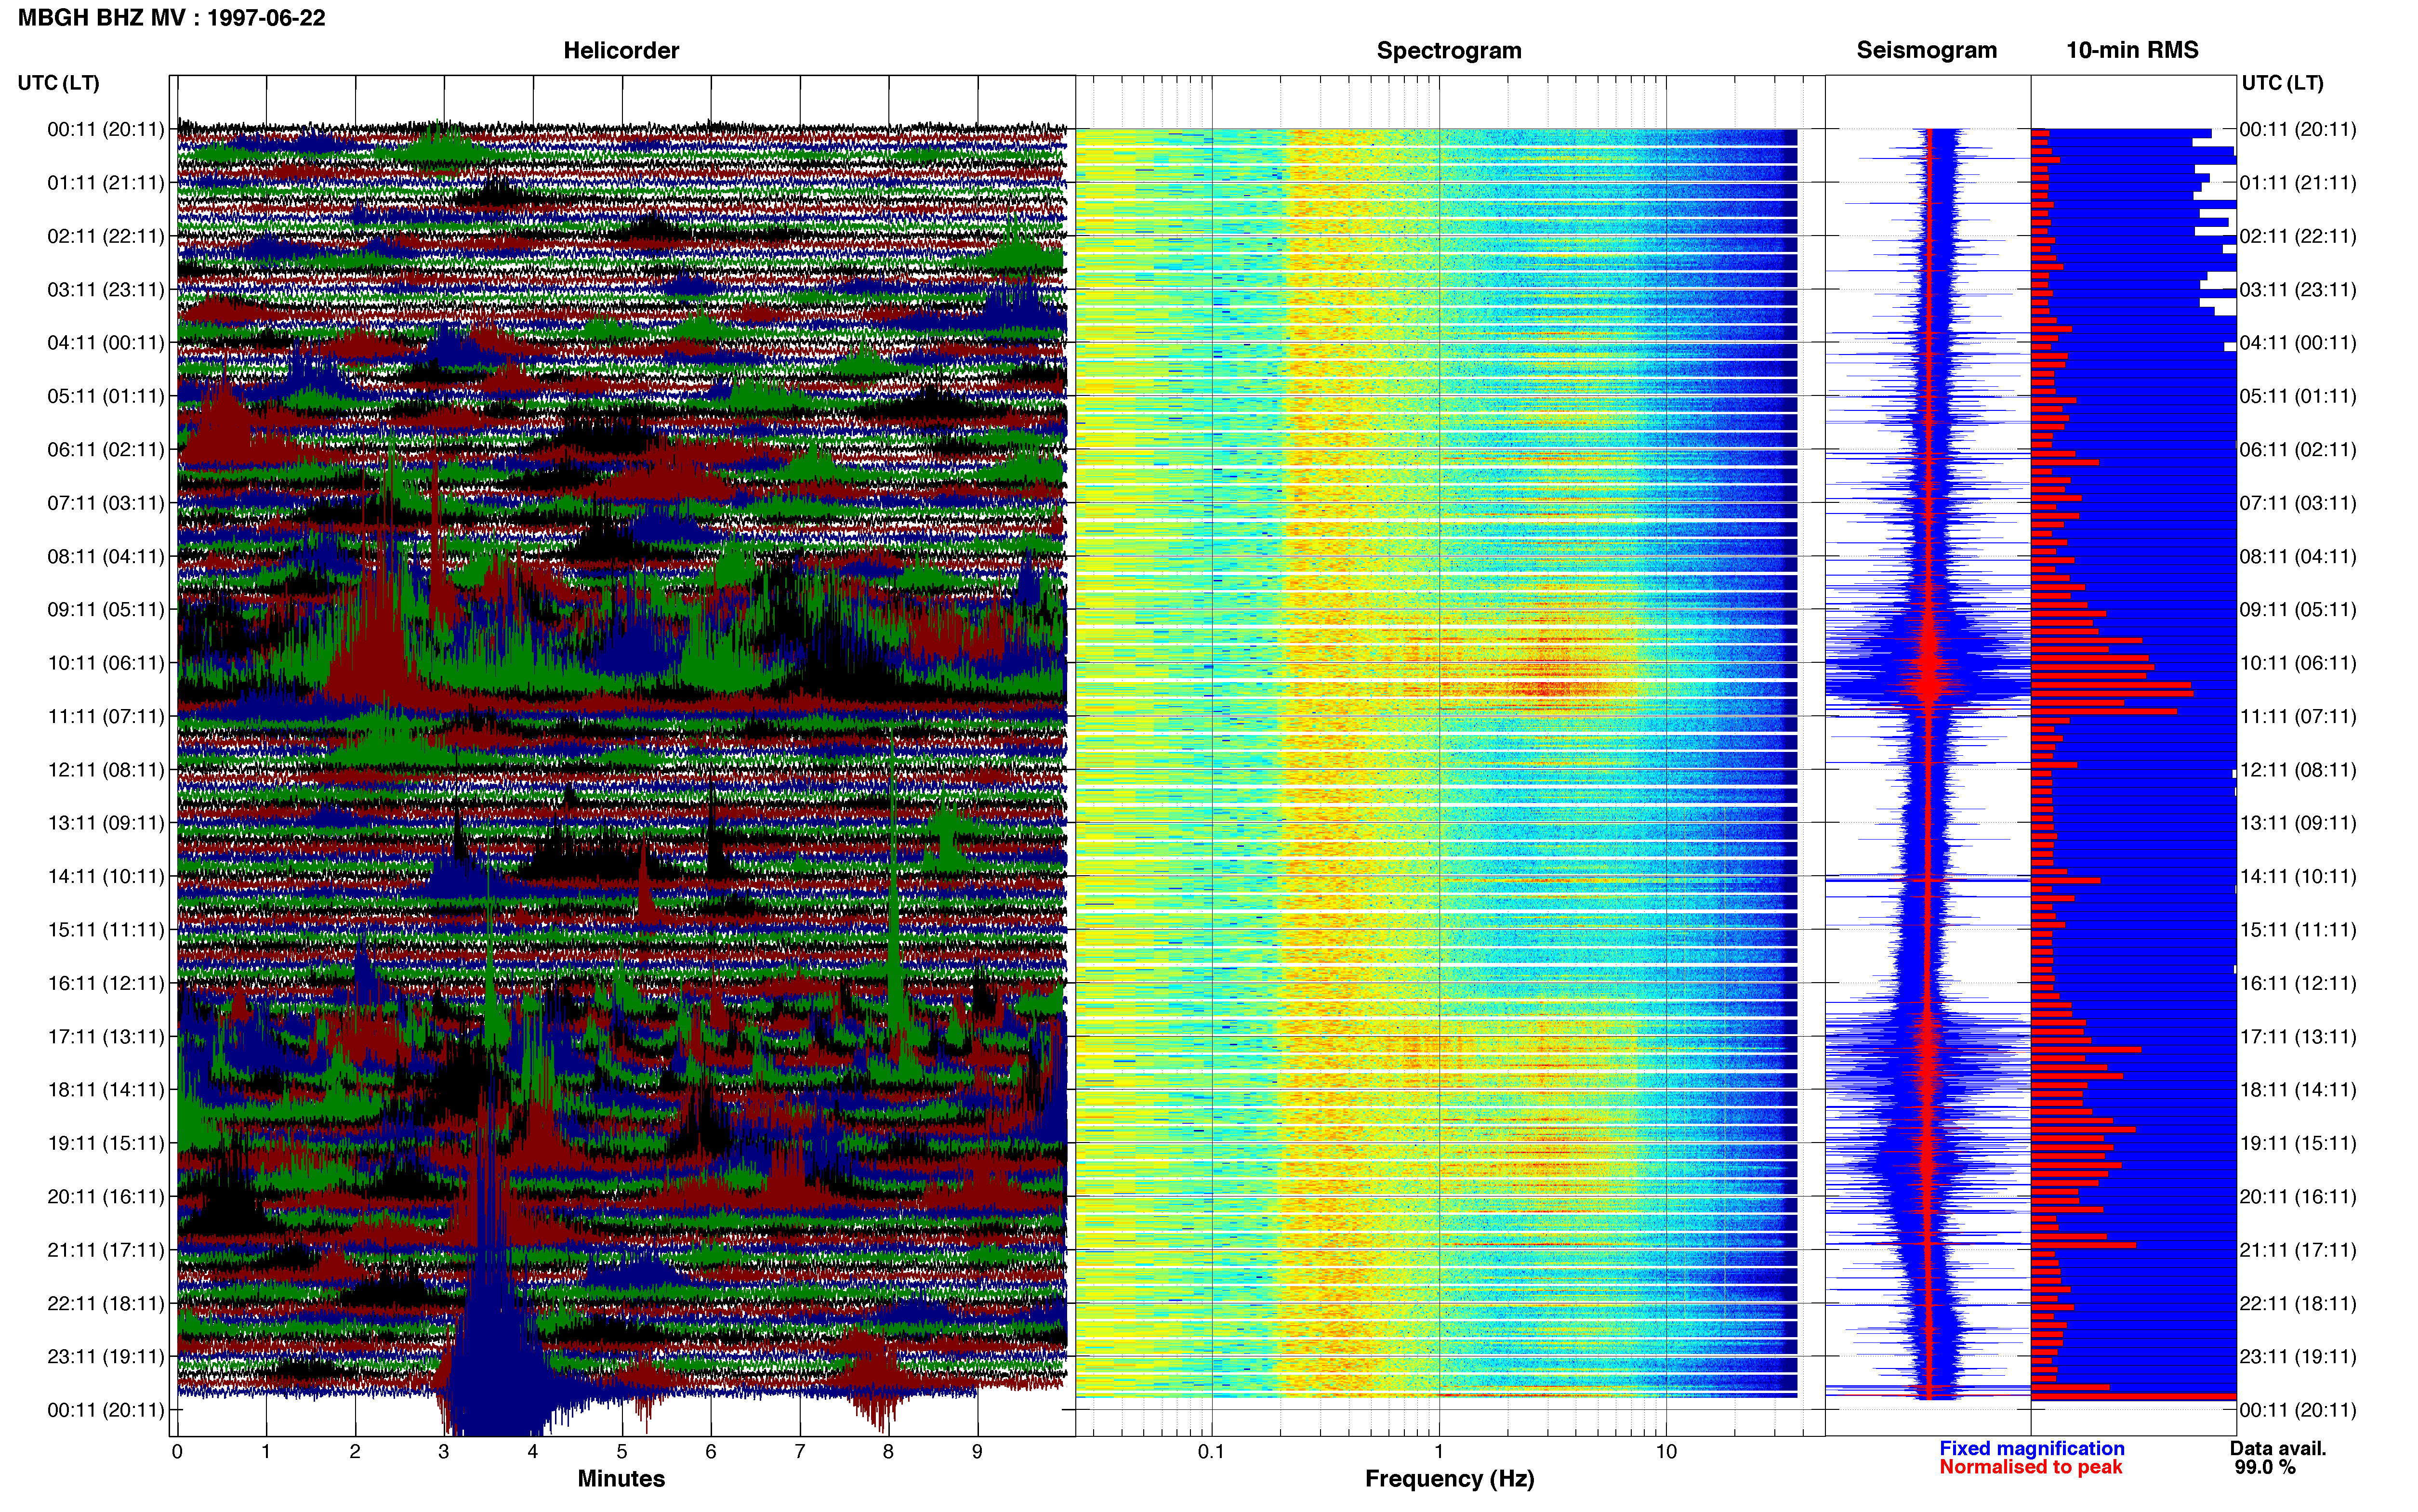Click the left '17:11 (13:11)' time label

coord(106,1036)
